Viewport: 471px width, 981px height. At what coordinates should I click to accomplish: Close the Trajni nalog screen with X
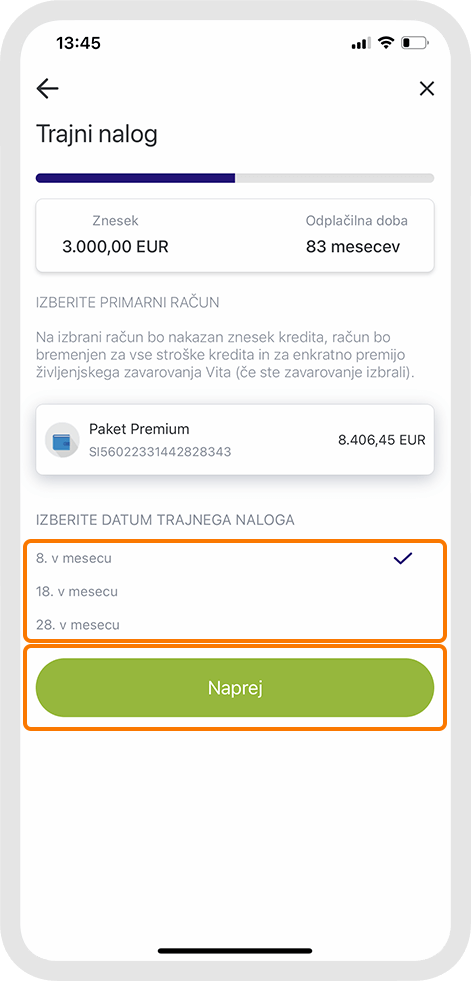pyautogui.click(x=427, y=89)
